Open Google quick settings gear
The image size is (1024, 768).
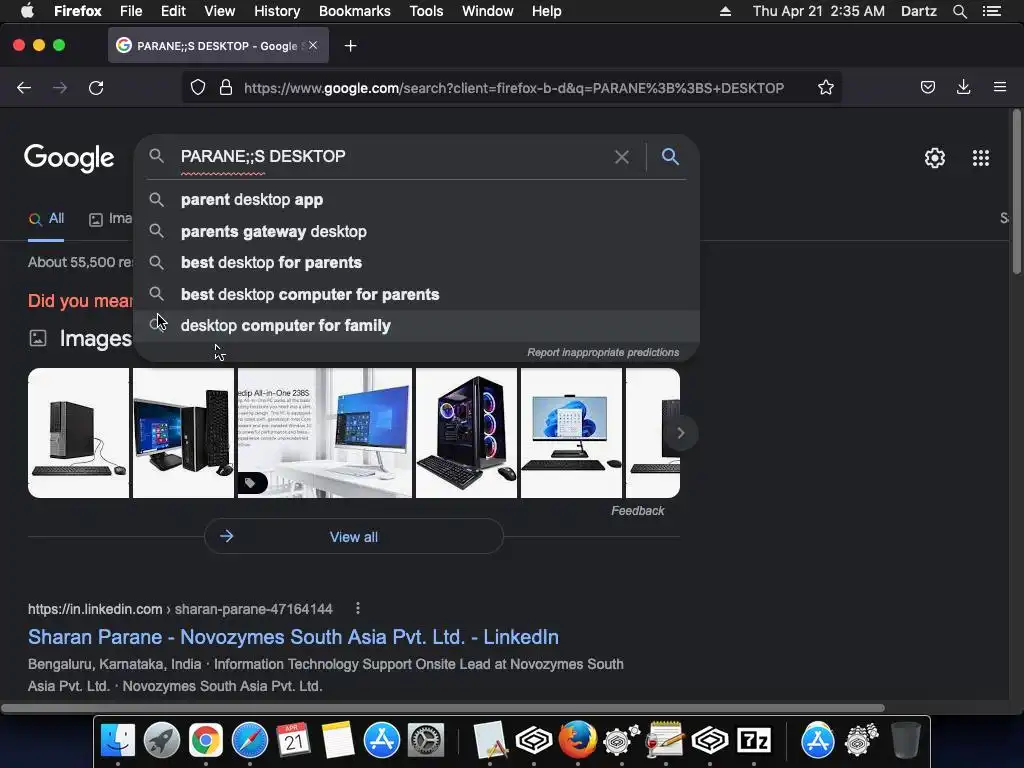[x=935, y=157]
